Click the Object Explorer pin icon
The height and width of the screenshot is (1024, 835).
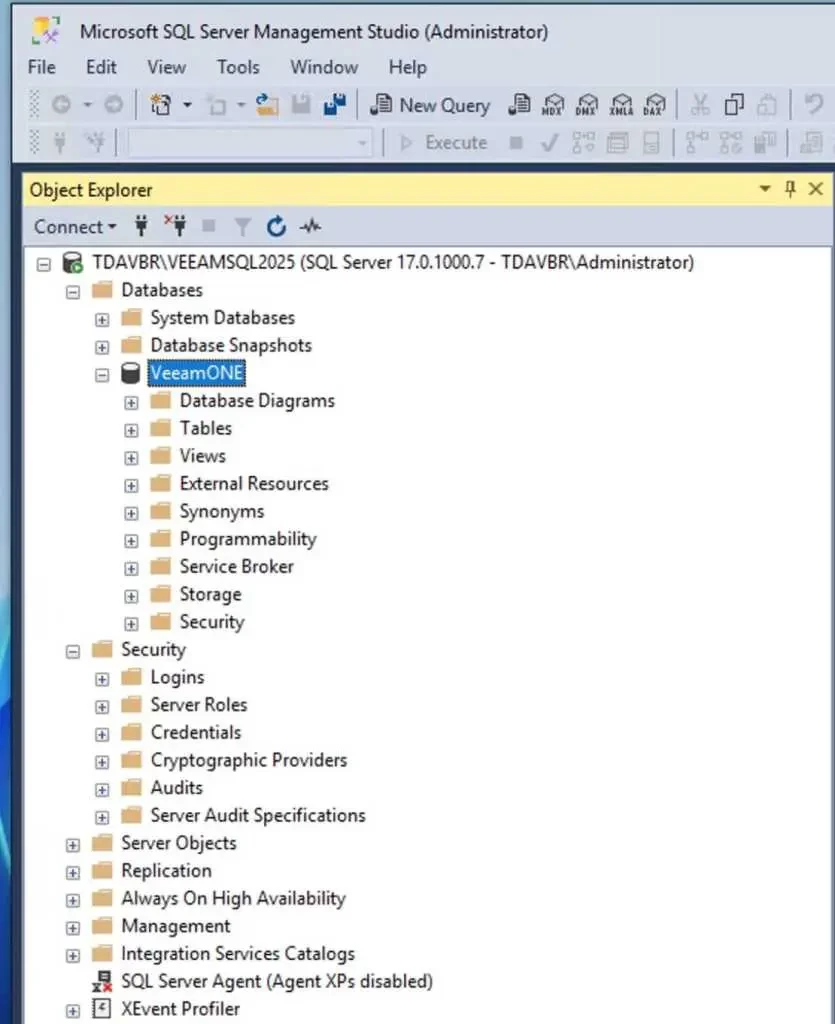[790, 189]
